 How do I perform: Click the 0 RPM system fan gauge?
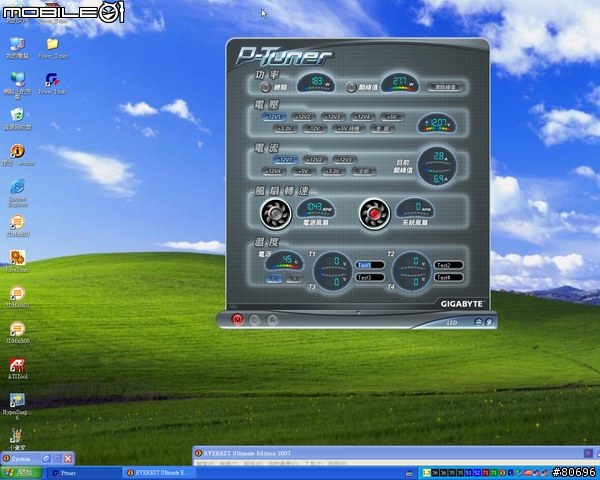[x=415, y=208]
